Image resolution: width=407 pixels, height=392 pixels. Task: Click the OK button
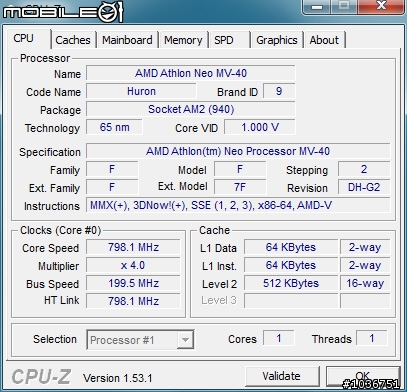363,376
